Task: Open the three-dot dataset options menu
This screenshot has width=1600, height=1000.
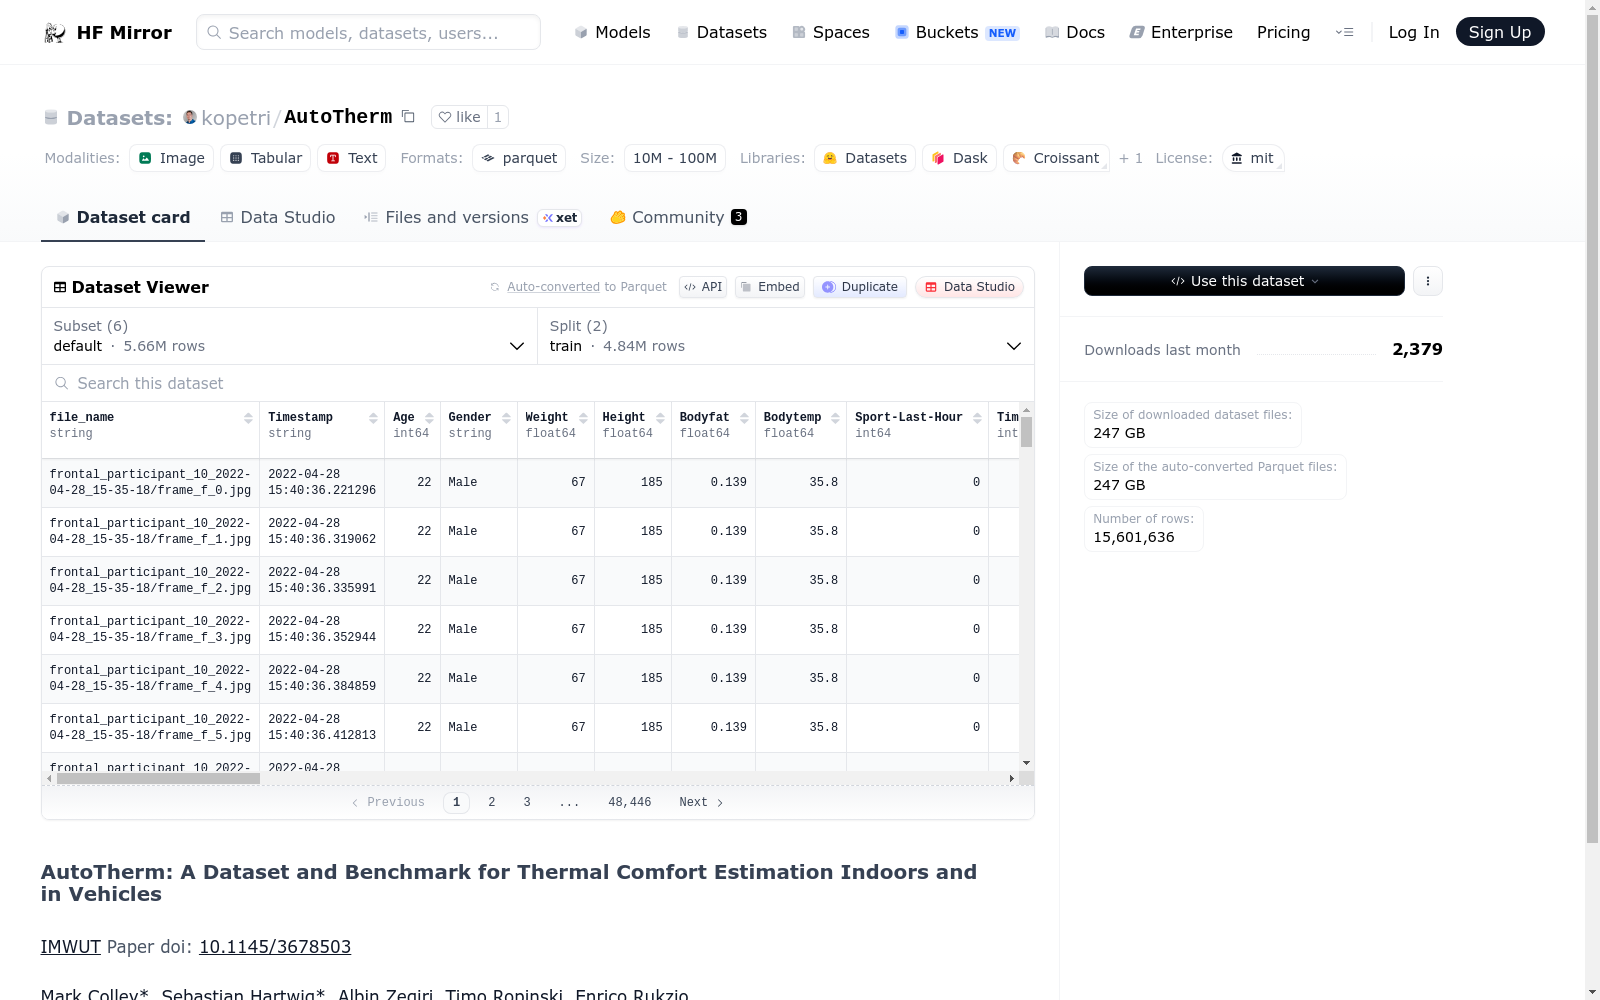Action: 1428,281
